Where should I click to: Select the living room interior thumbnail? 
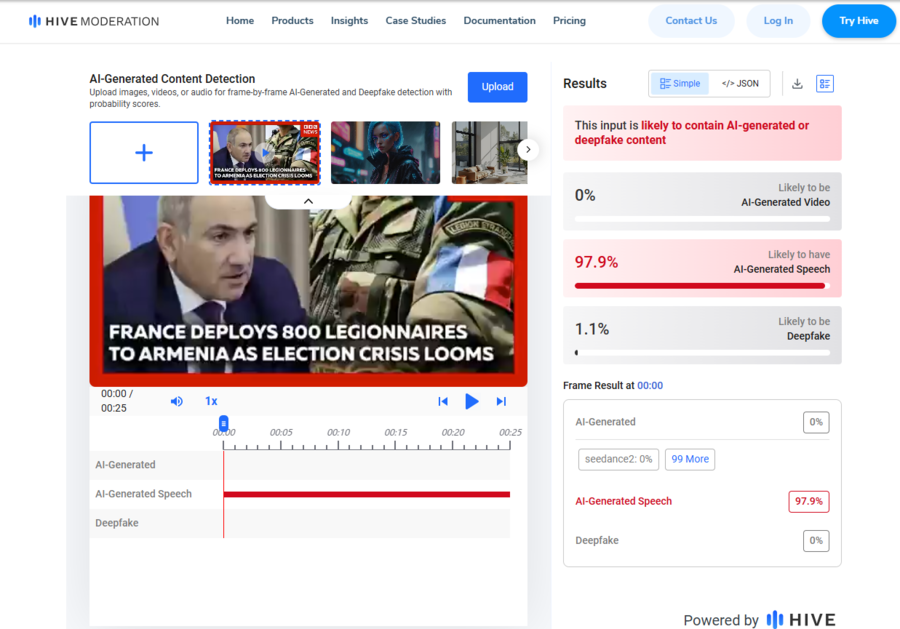pos(489,153)
